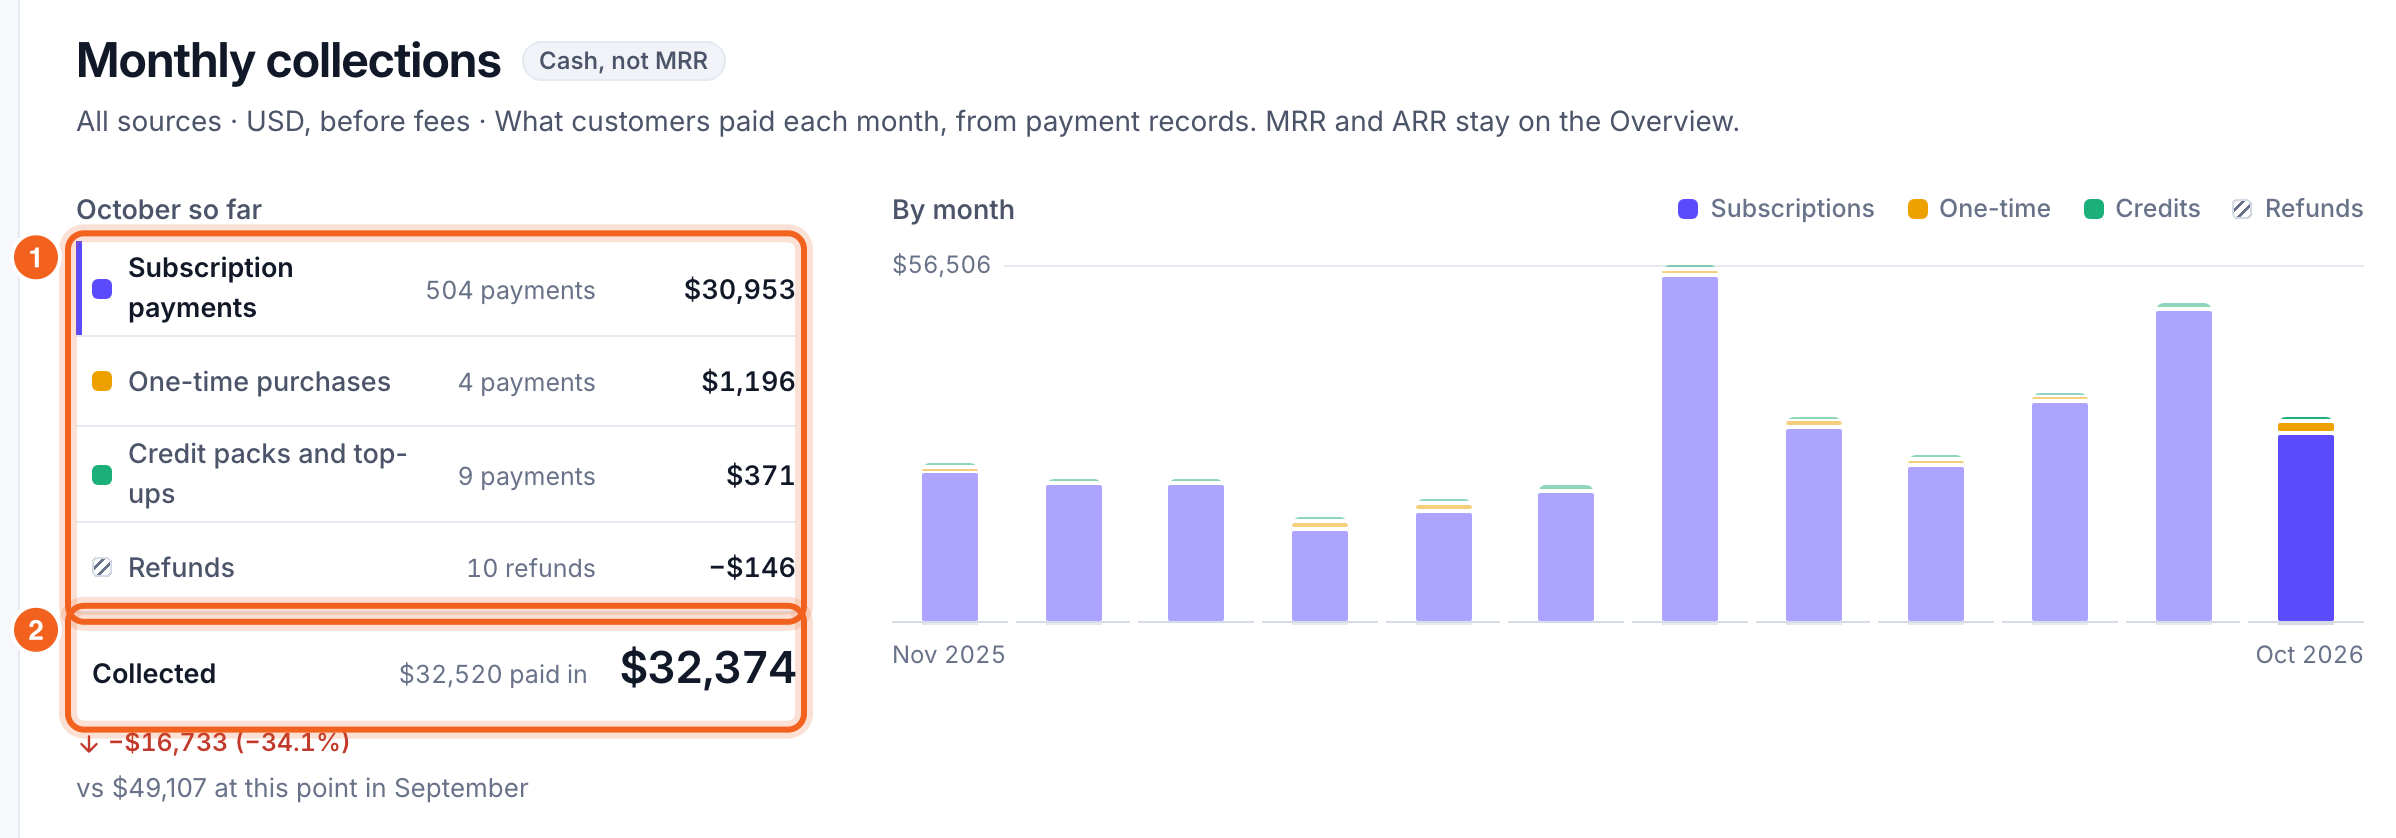Click the $30,953 subscription amount
Viewport: 2396px width, 838px height.
click(x=739, y=289)
